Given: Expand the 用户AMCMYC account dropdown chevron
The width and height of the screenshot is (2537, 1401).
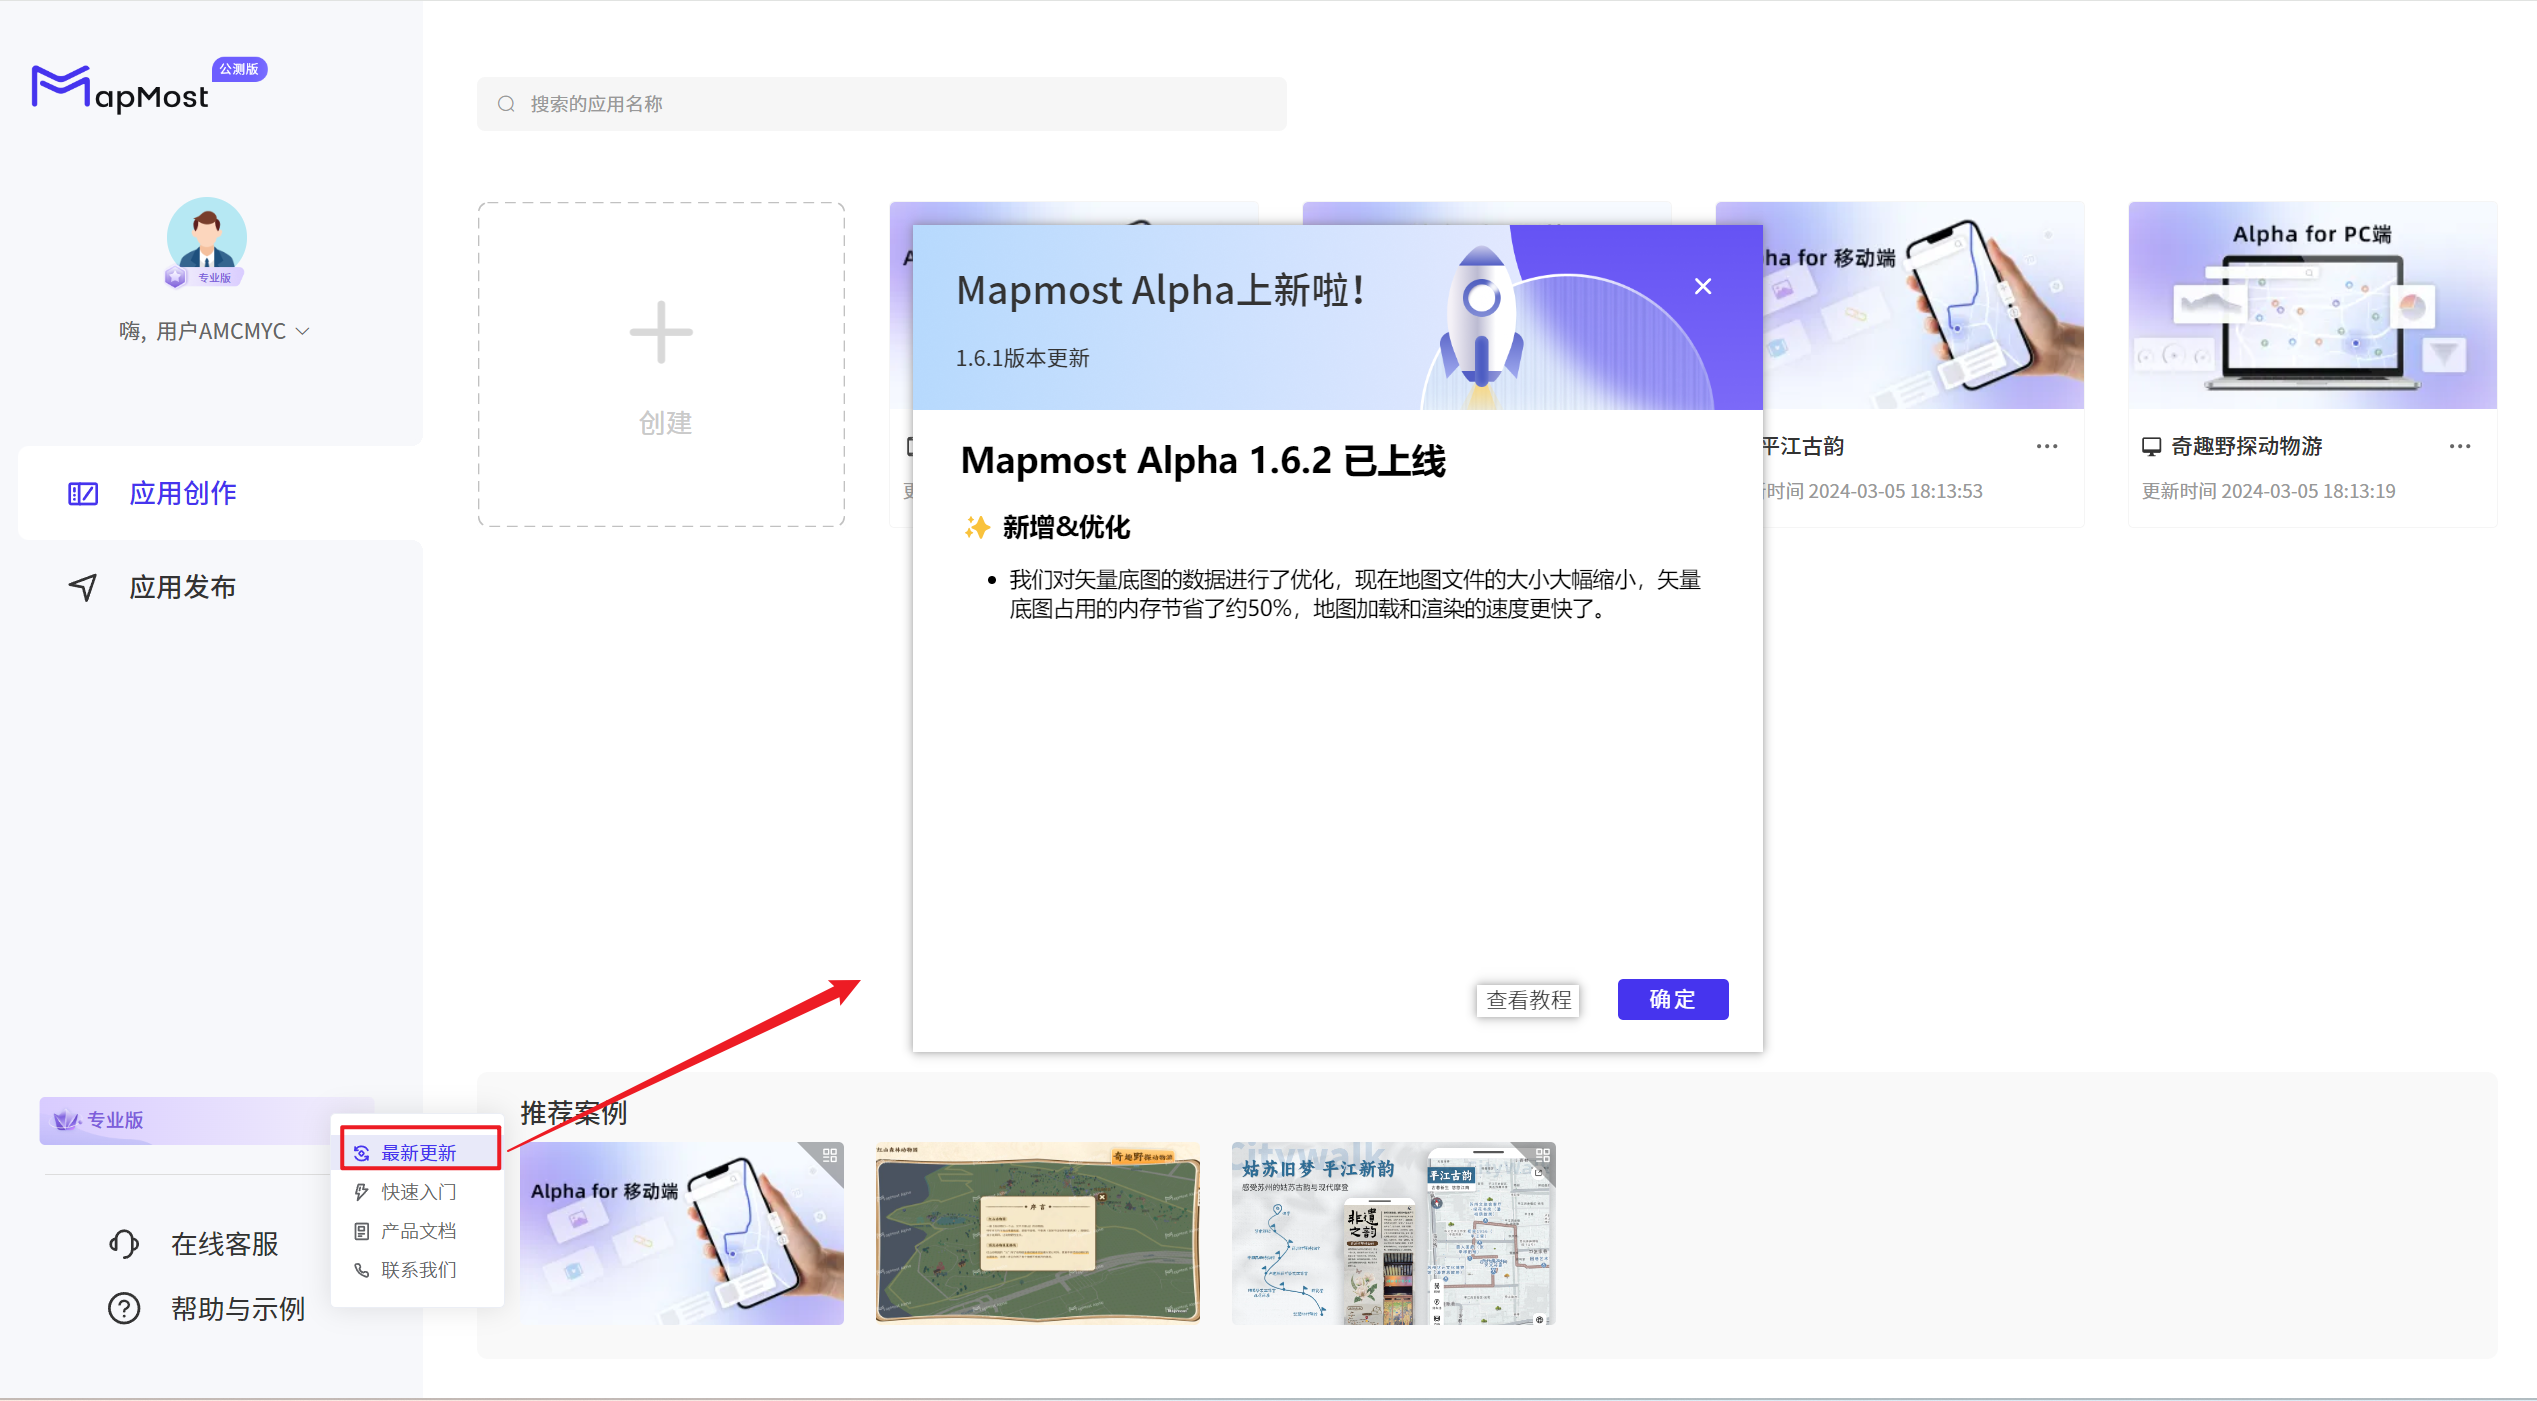Looking at the screenshot, I should click(x=303, y=331).
